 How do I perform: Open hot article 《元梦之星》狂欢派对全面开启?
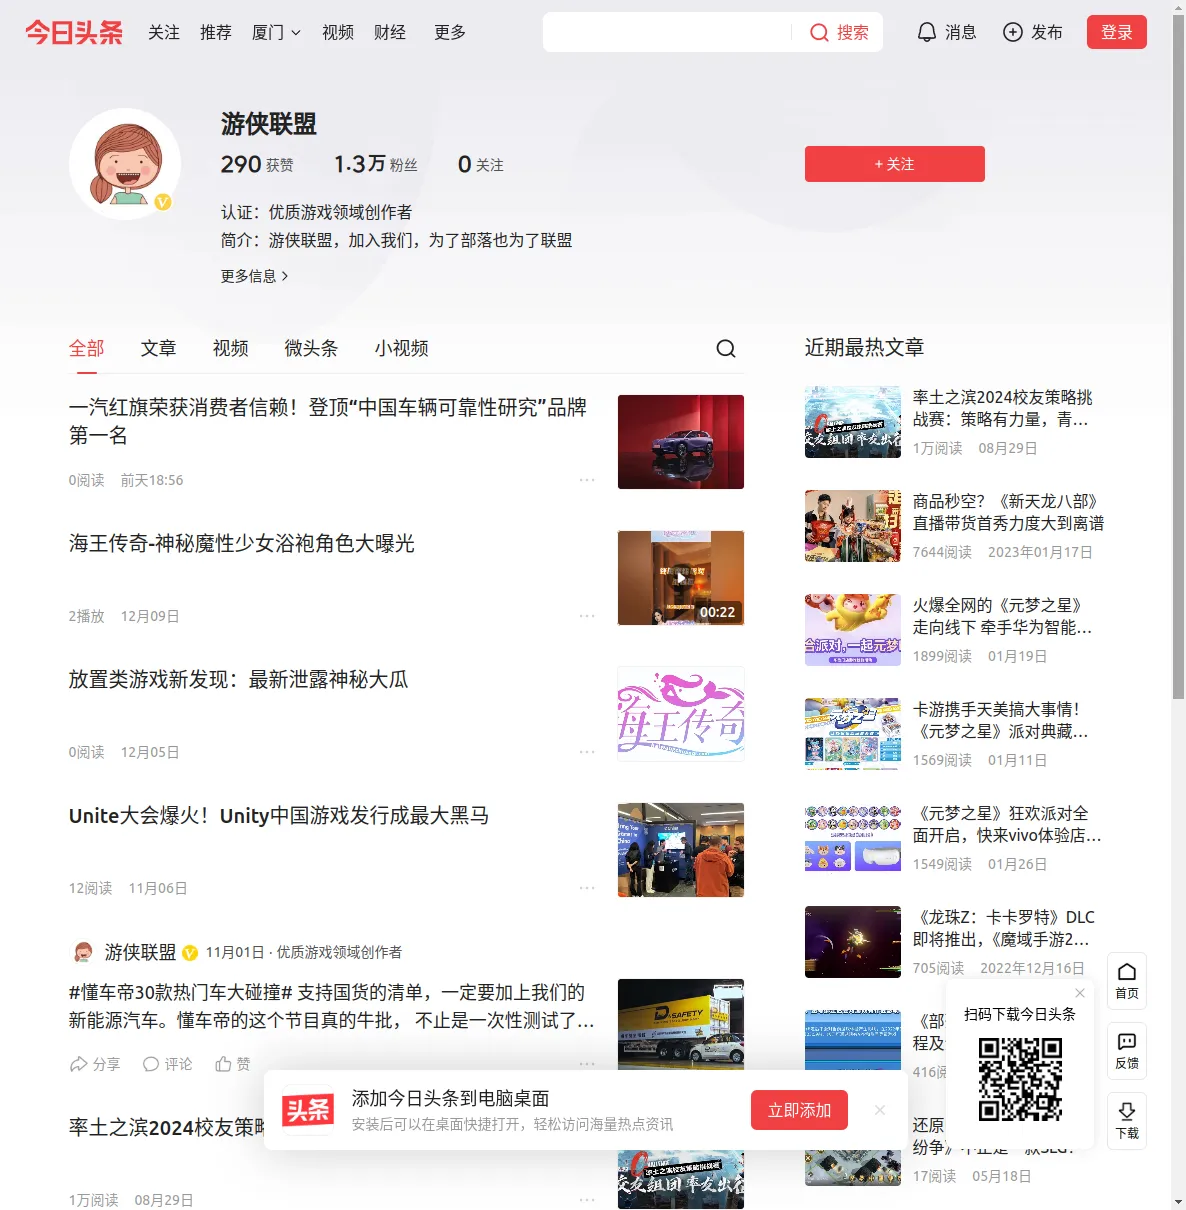(x=1008, y=824)
